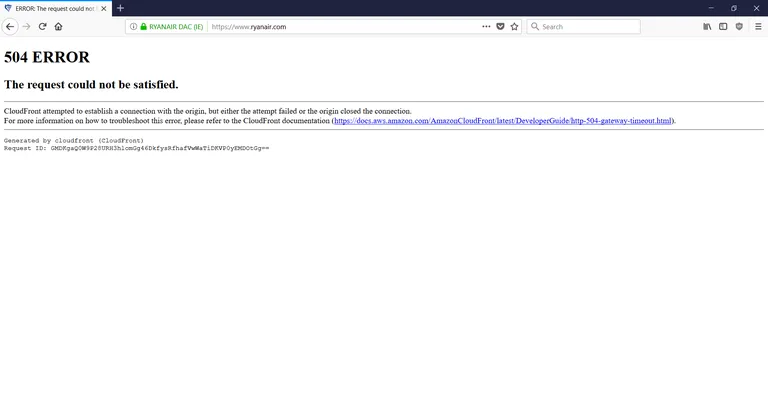Open the Firefox hamburger menu
The width and height of the screenshot is (768, 412).
[x=758, y=26]
